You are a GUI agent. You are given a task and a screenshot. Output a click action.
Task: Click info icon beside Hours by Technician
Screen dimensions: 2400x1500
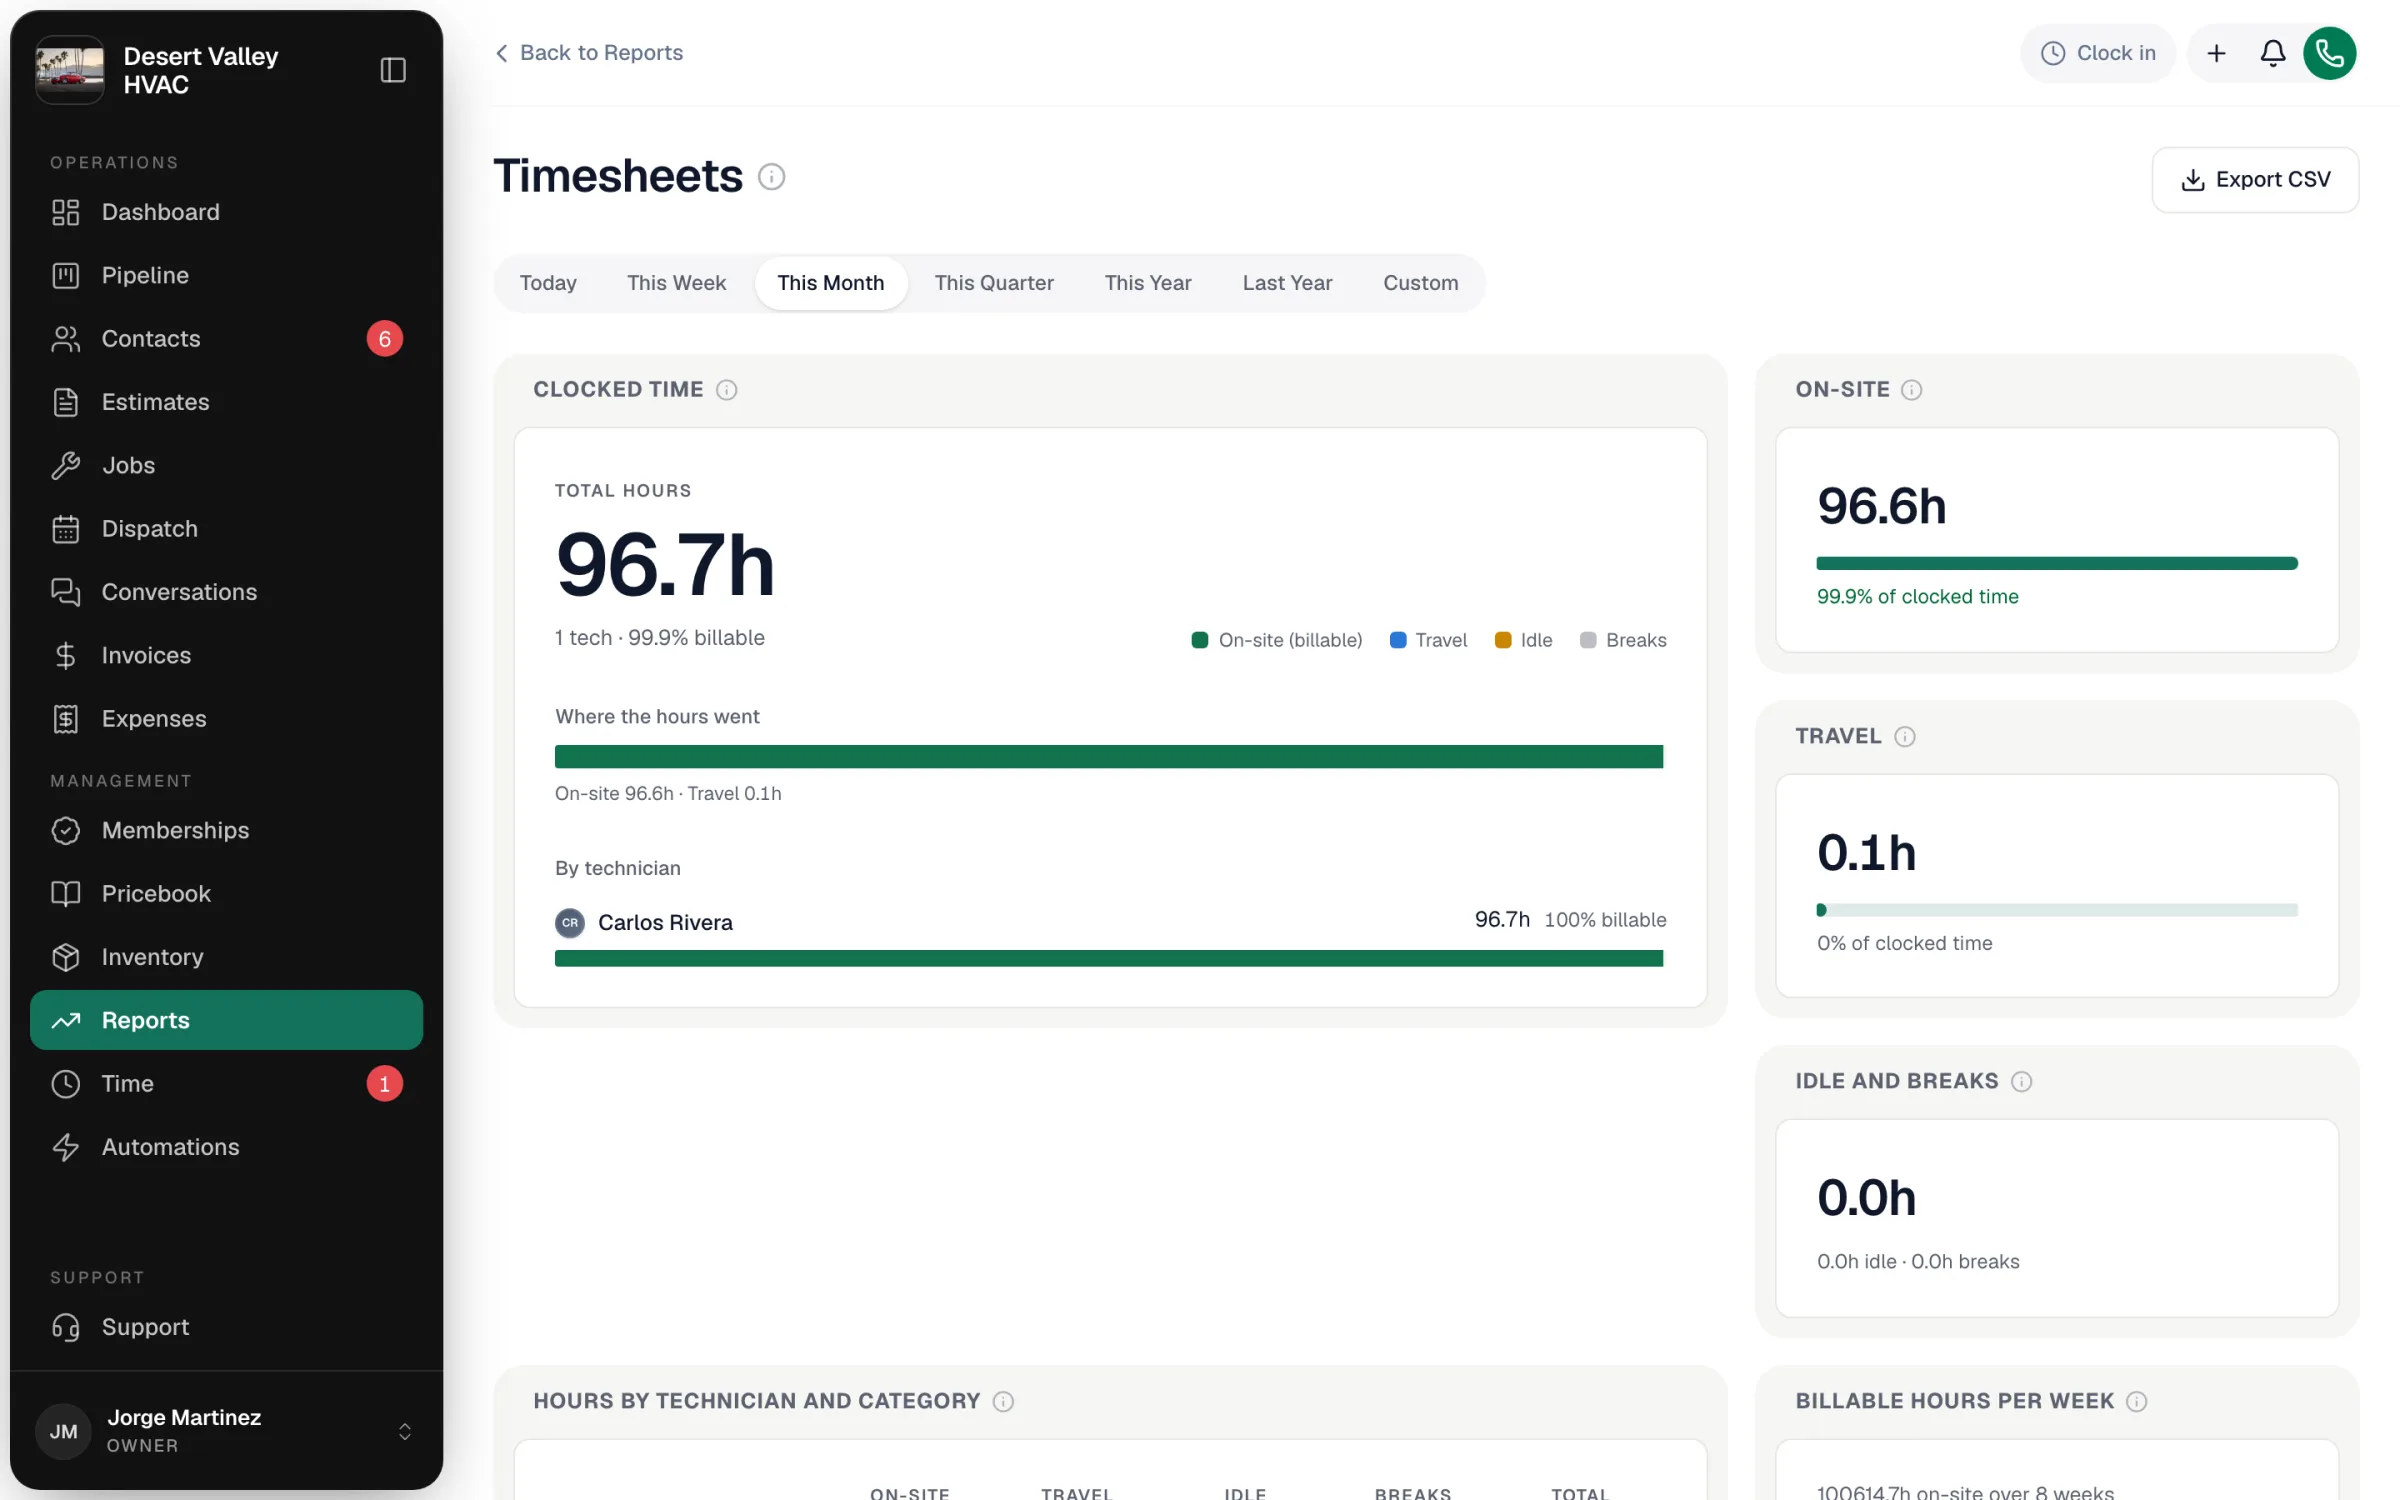(1003, 1402)
